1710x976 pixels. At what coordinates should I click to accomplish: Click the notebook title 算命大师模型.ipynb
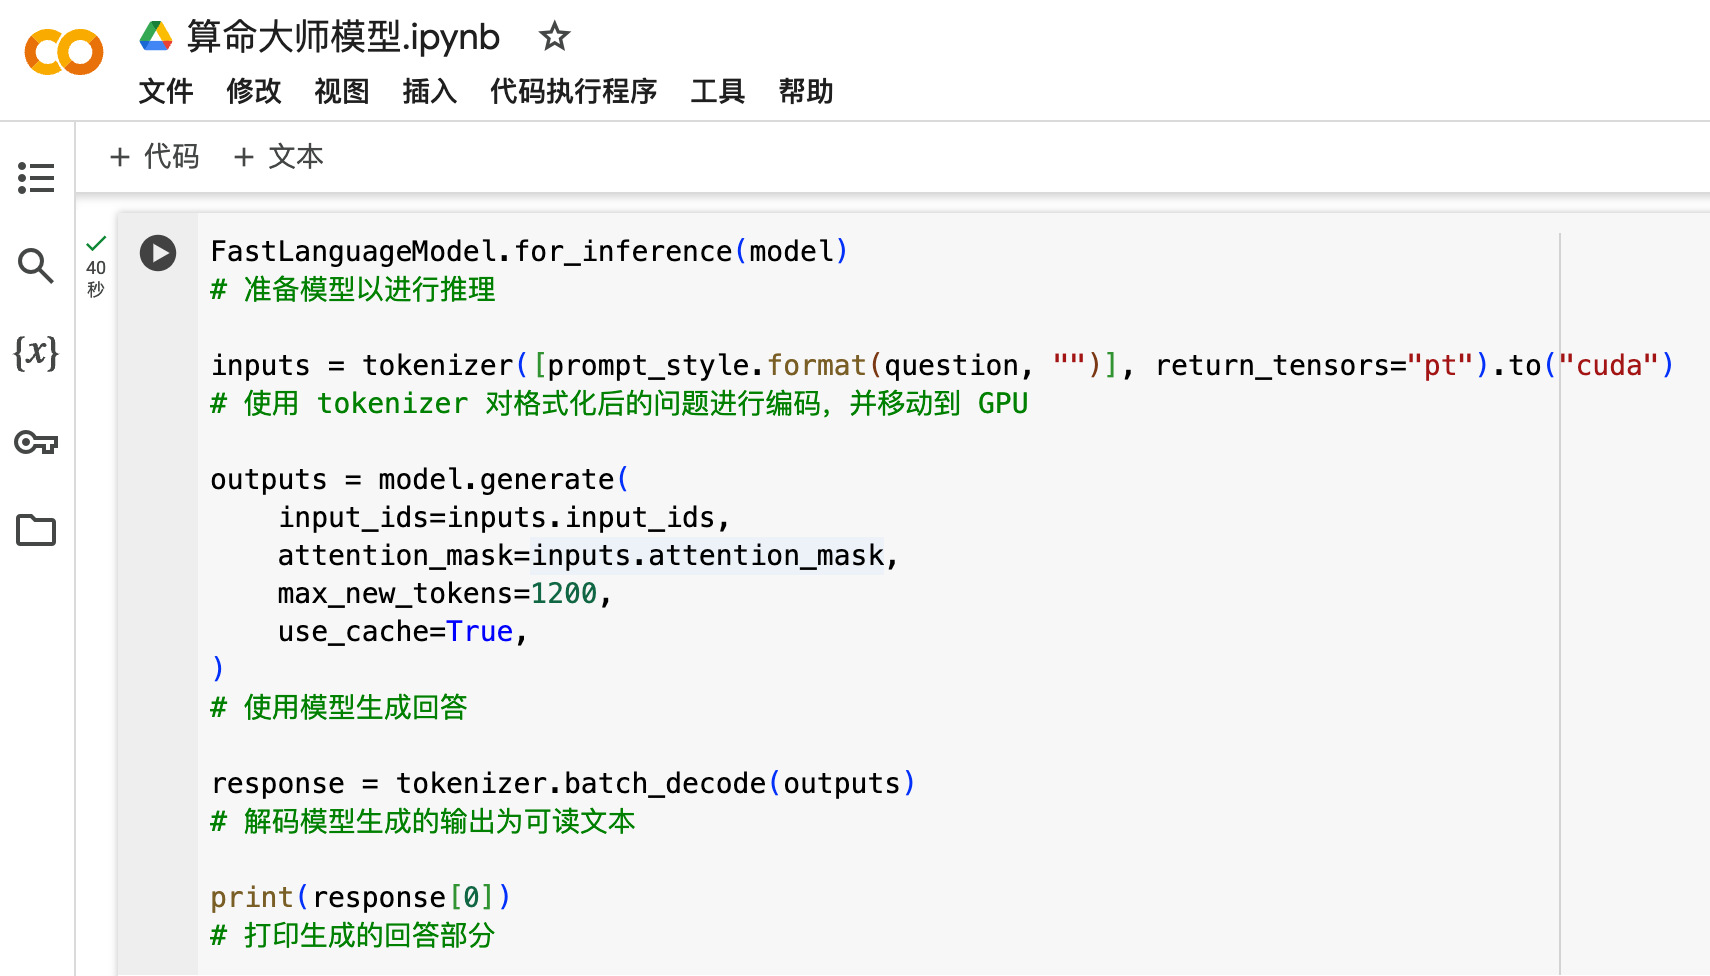343,37
